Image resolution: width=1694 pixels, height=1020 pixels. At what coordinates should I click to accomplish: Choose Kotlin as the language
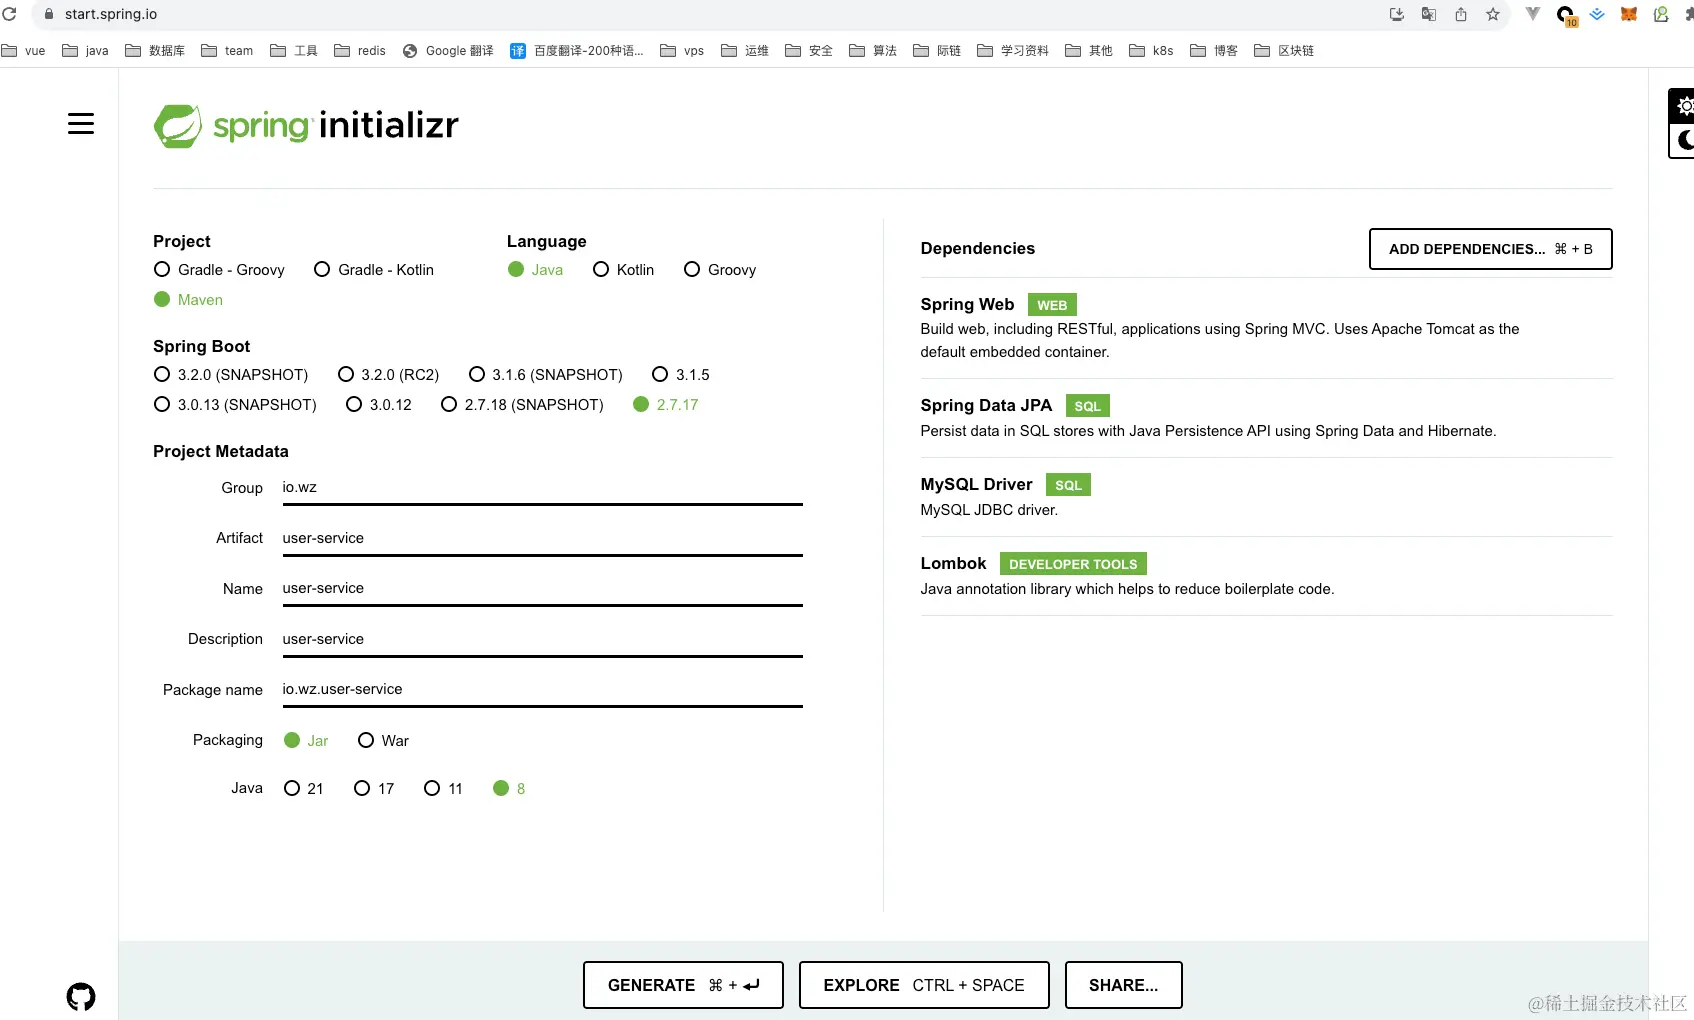(623, 270)
